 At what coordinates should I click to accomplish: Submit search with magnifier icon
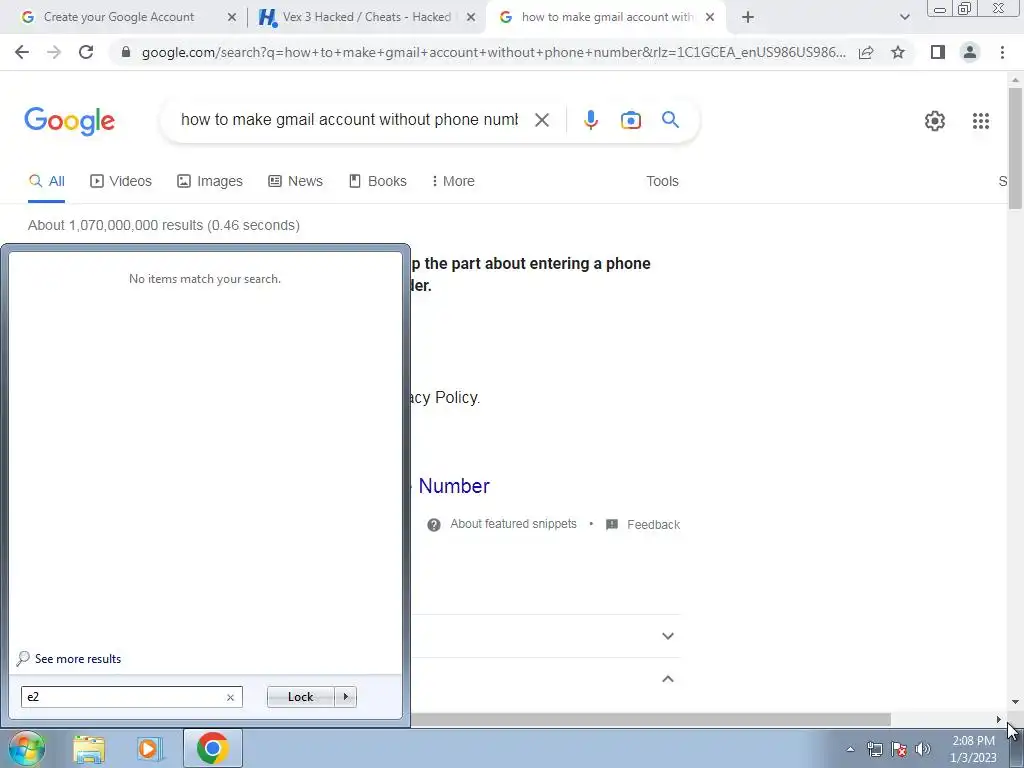coord(670,120)
